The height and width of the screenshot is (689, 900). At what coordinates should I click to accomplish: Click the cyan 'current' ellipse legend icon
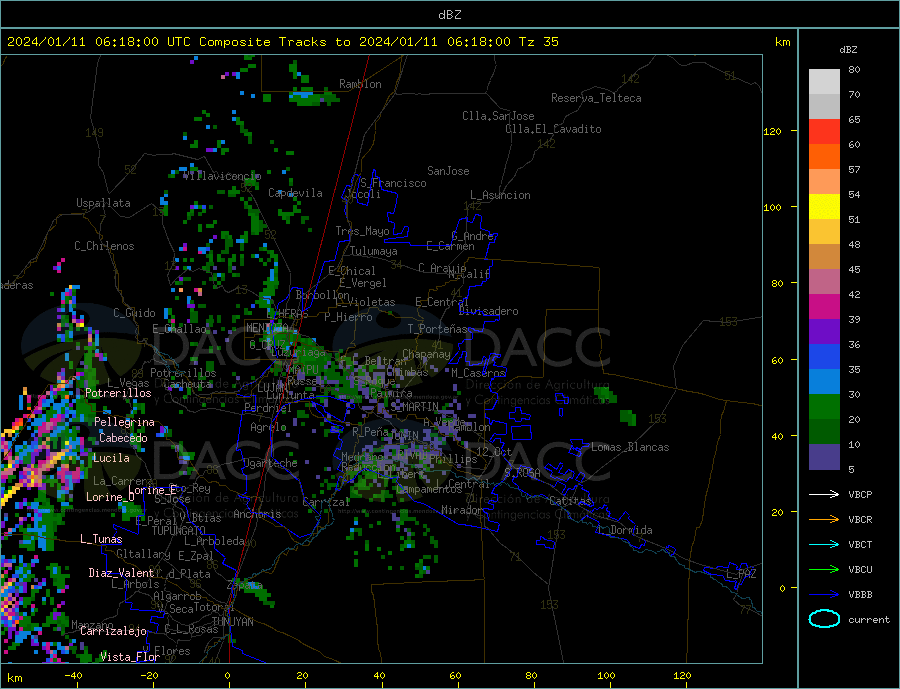824,619
